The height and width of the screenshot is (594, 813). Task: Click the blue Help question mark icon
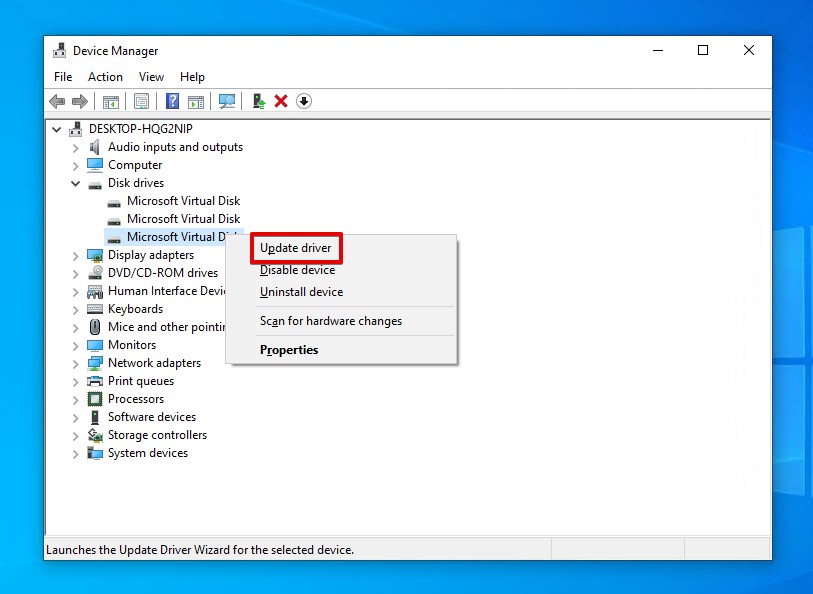click(x=172, y=101)
